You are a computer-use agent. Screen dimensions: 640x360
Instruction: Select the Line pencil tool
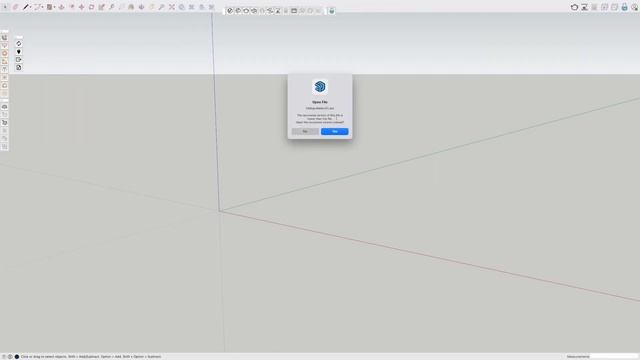tap(26, 7)
